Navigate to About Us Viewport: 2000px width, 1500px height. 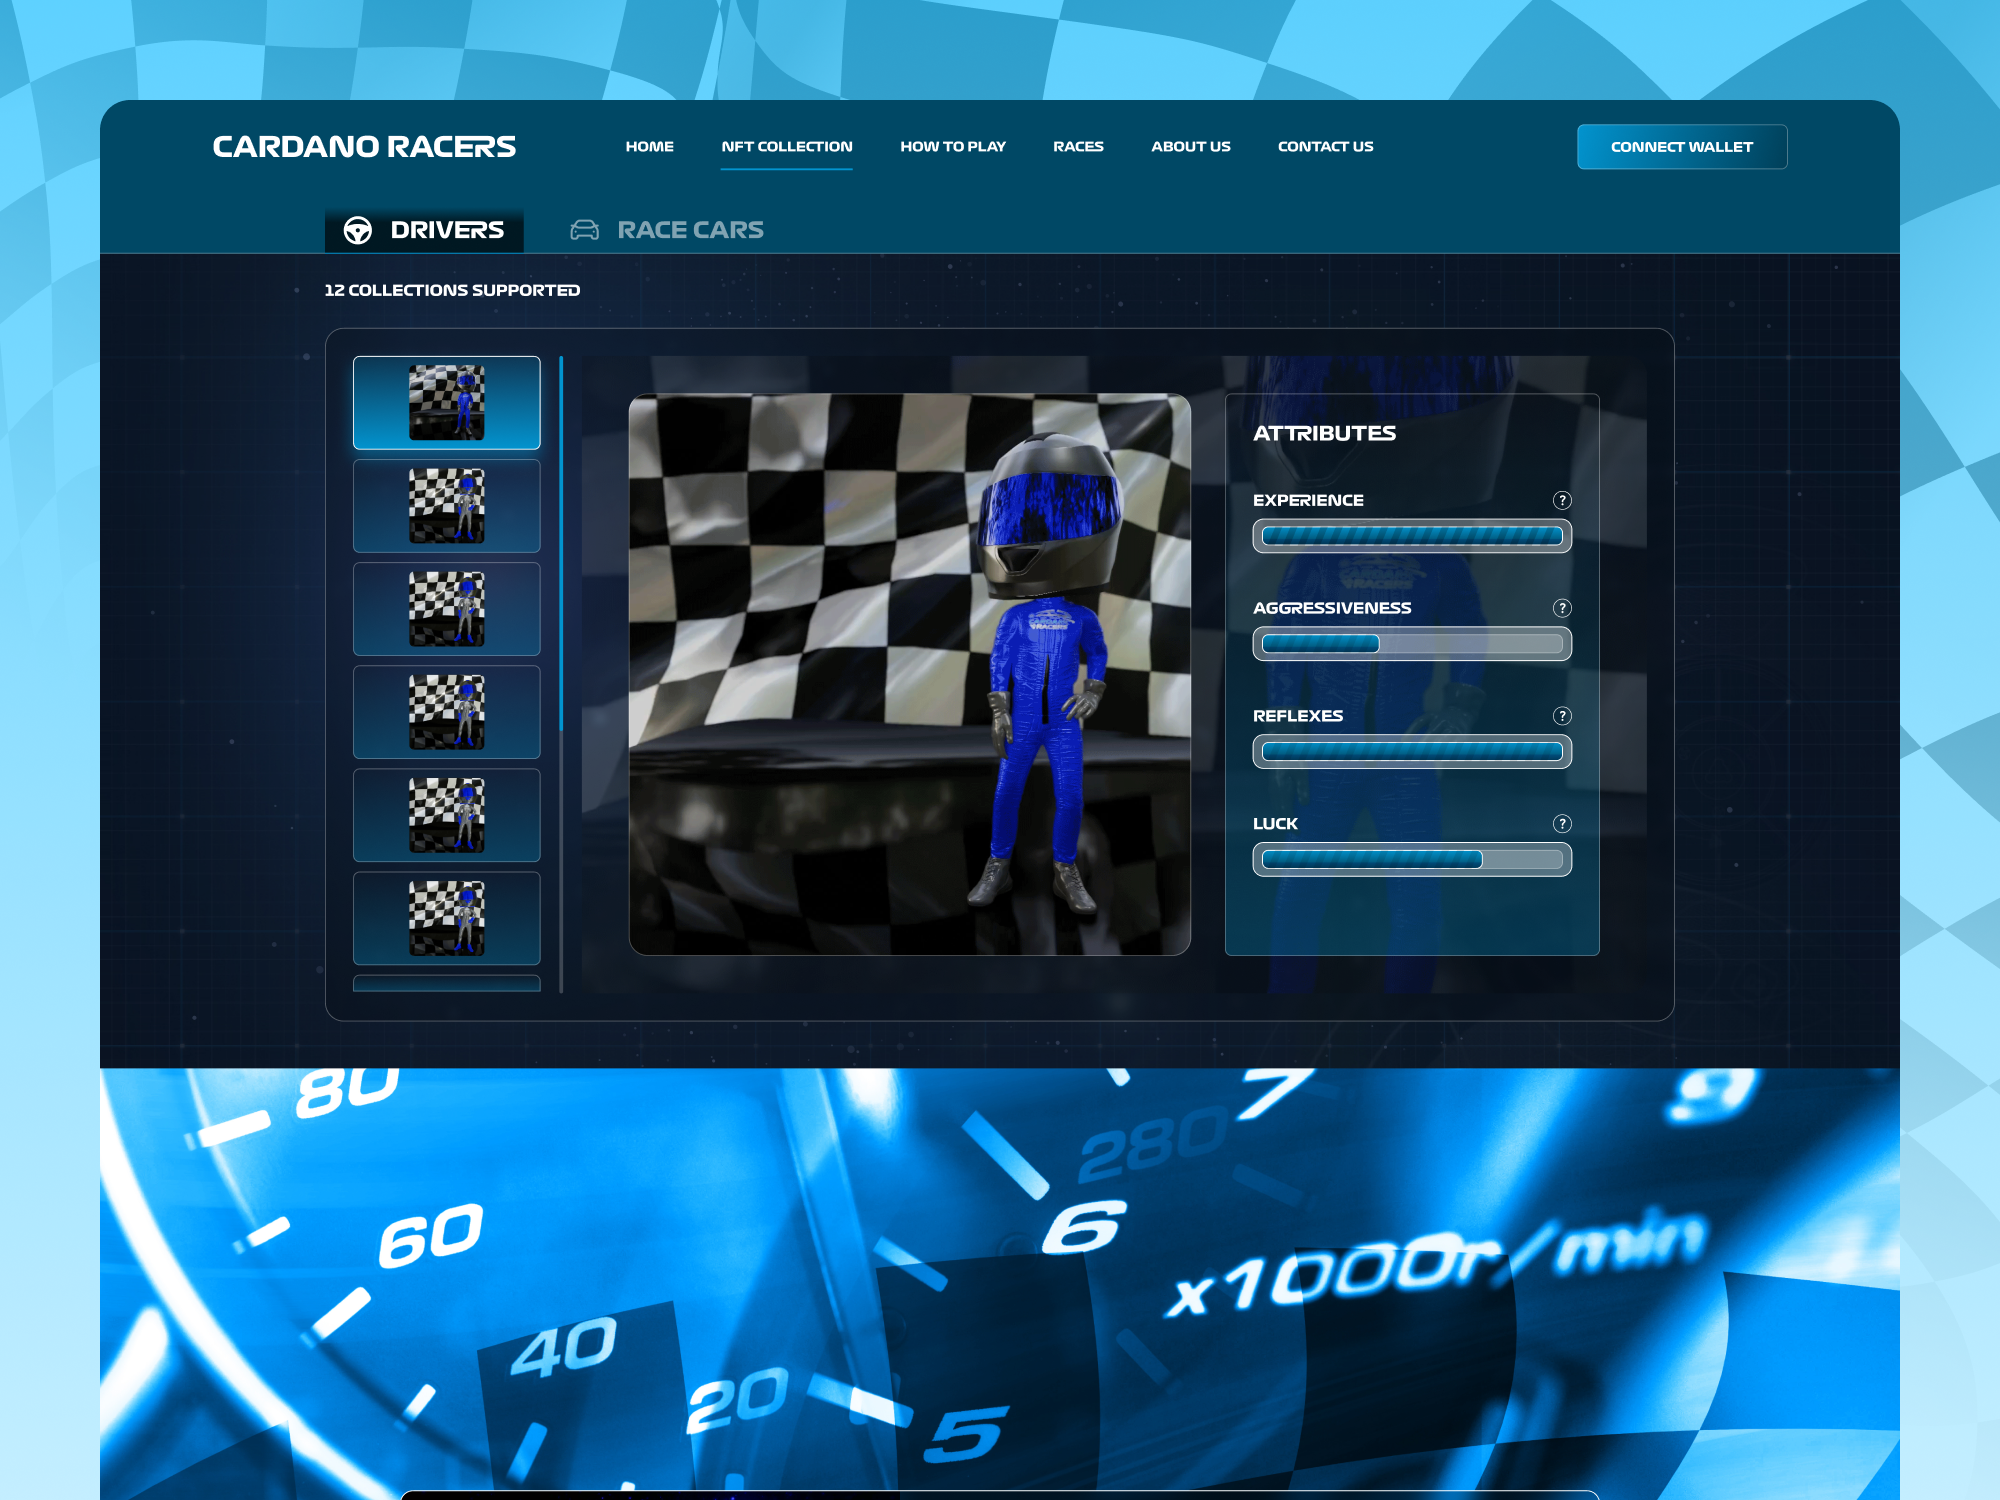1190,146
